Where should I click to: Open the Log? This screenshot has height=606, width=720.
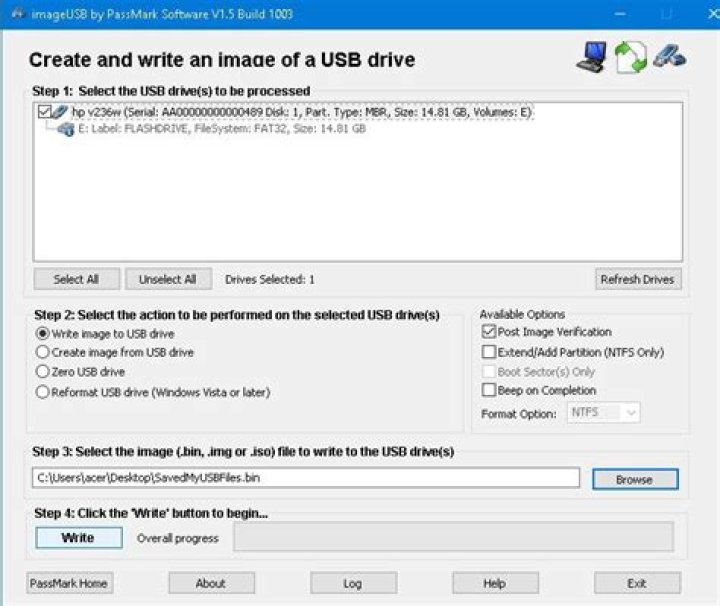[353, 583]
